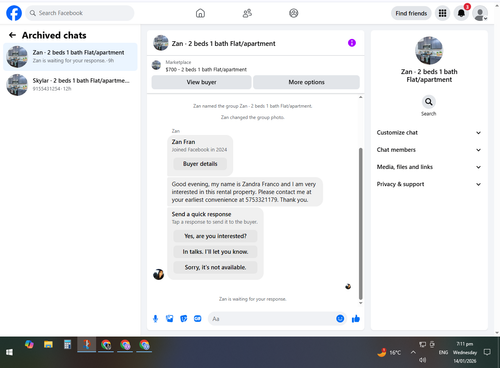Screen dimensions: 500x368
Task: Click 'Joined Facebook in 2024' text
Action: 199,150
